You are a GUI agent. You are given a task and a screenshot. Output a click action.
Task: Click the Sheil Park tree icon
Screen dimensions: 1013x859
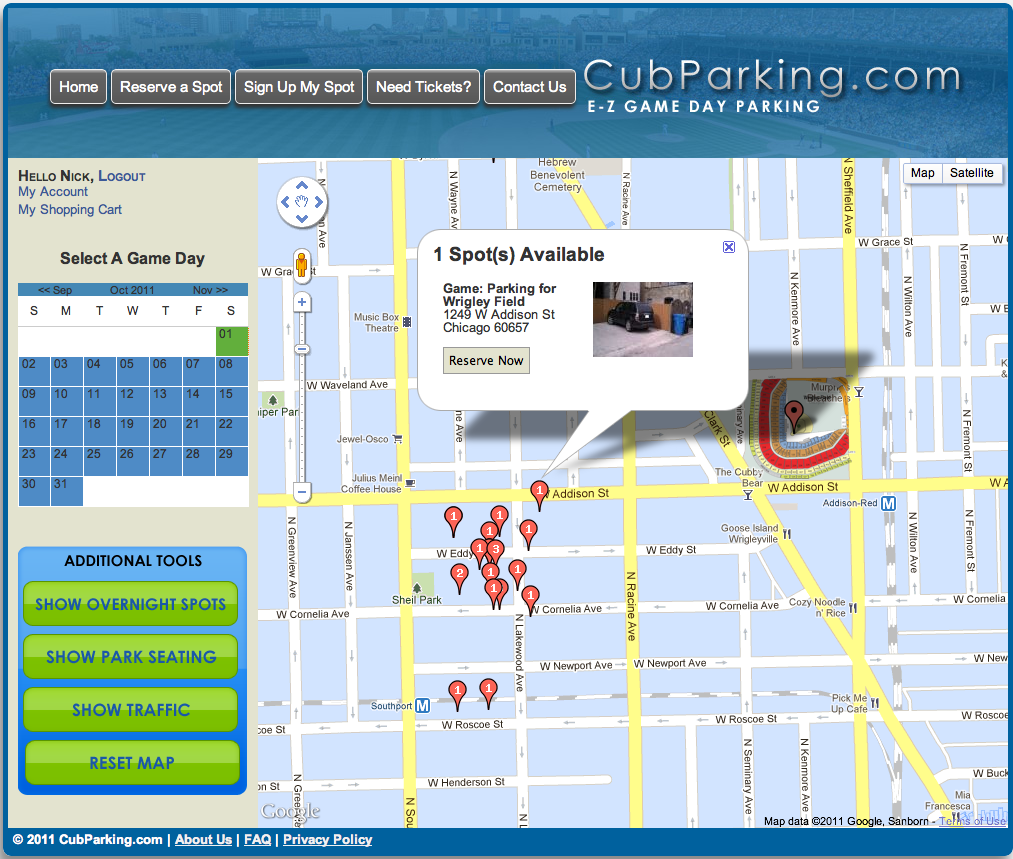(x=417, y=588)
